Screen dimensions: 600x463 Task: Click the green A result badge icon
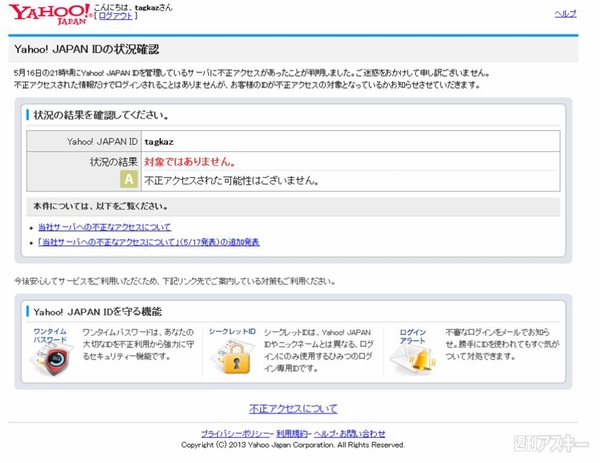click(129, 179)
